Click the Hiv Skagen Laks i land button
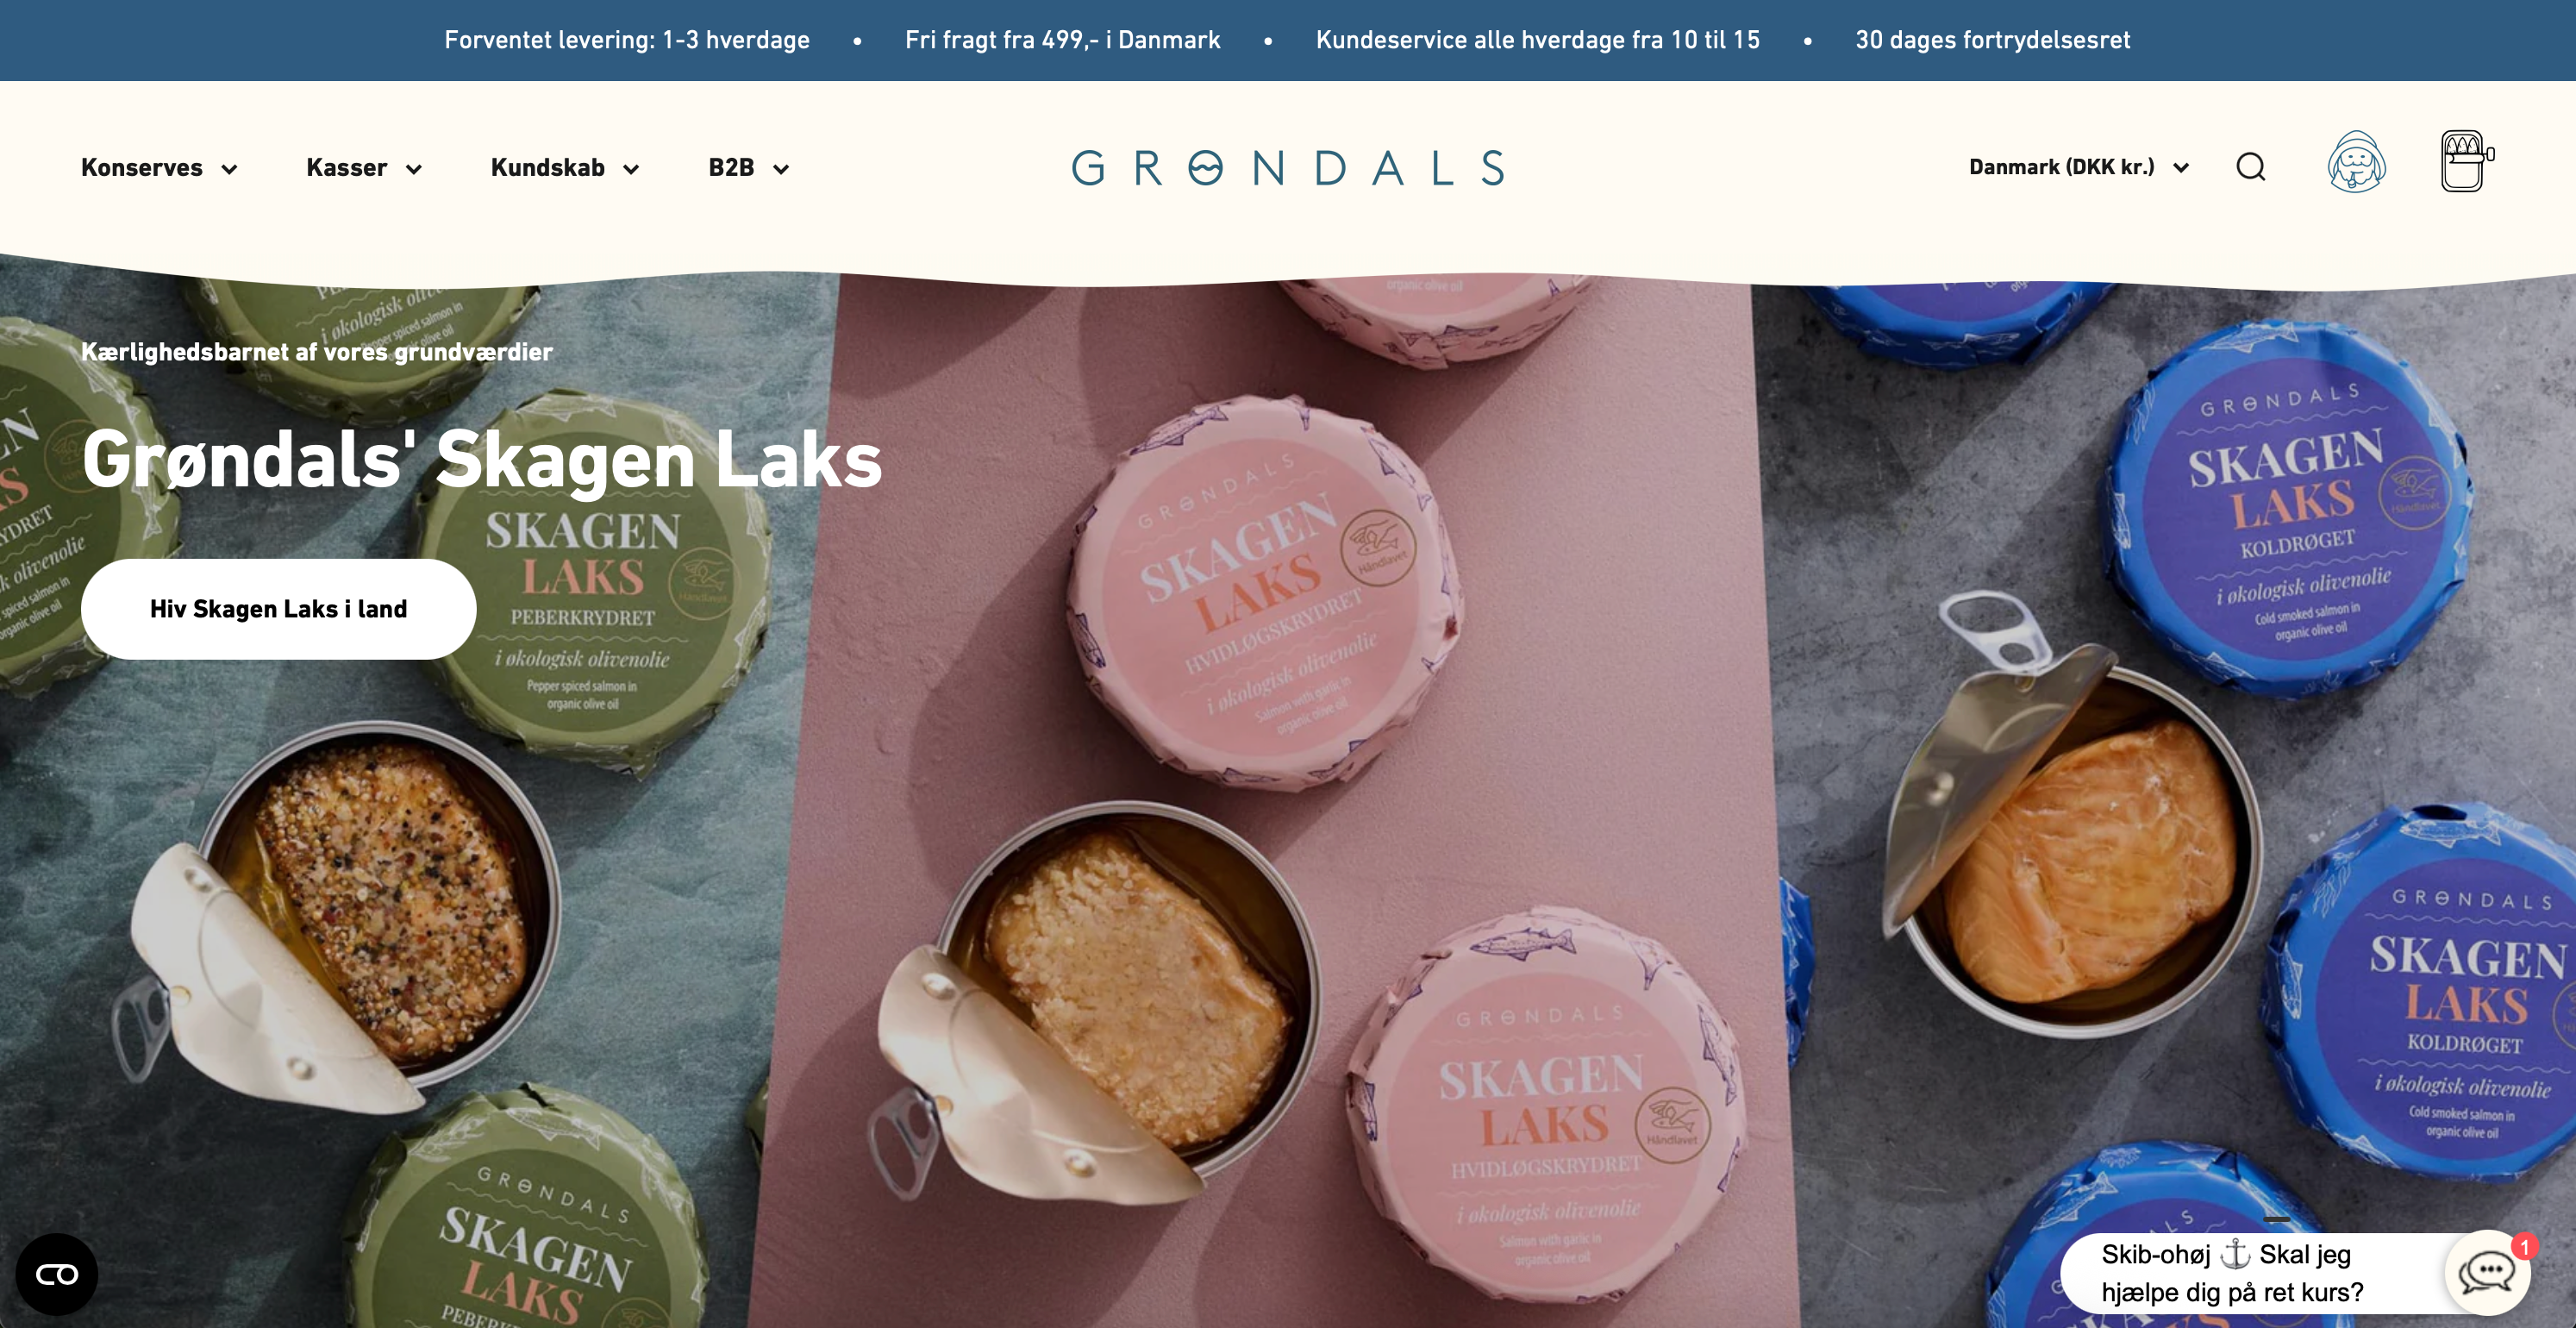The height and width of the screenshot is (1328, 2576). (x=279, y=609)
